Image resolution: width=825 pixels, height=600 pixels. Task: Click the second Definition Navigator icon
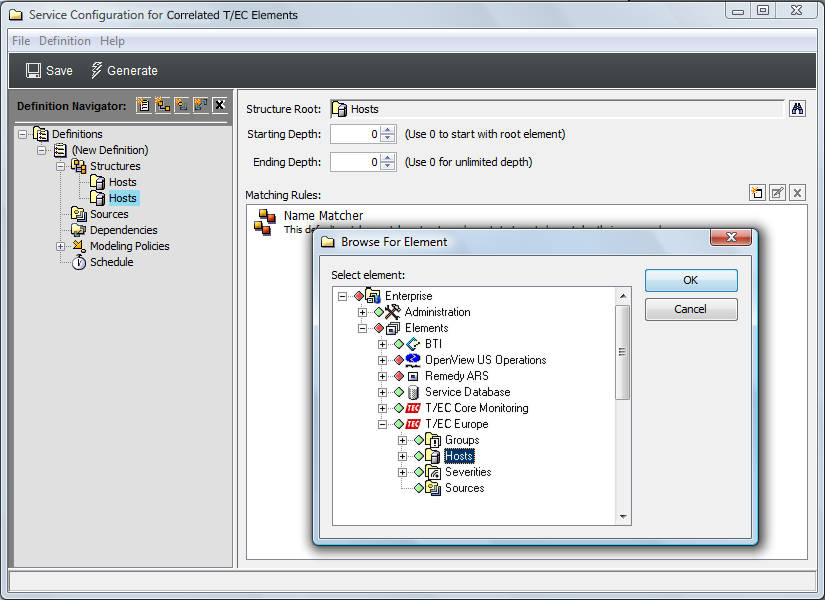pos(163,105)
